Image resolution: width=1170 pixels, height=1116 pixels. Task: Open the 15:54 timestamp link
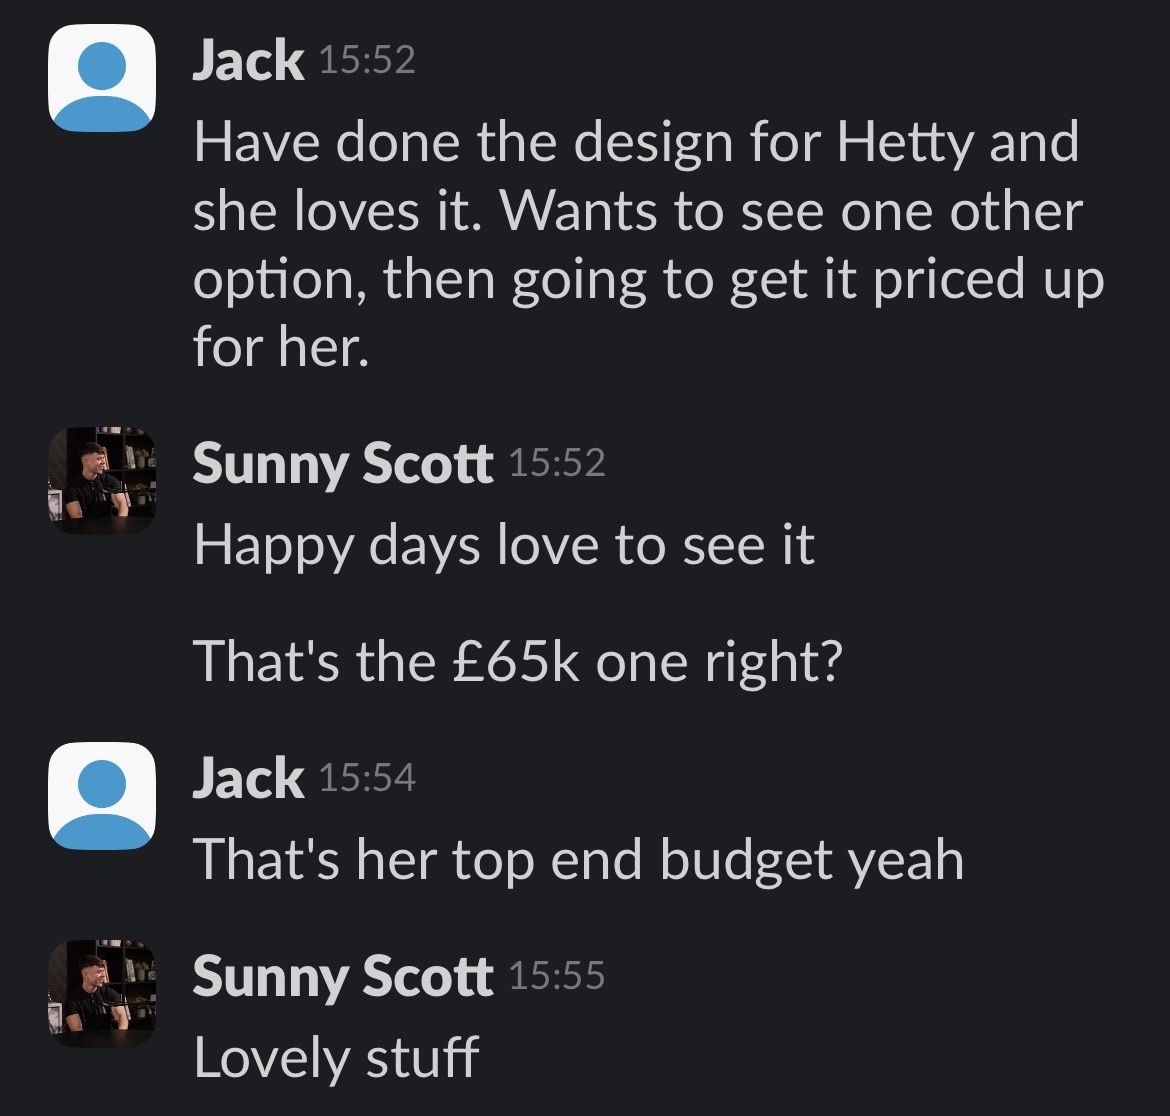point(365,778)
